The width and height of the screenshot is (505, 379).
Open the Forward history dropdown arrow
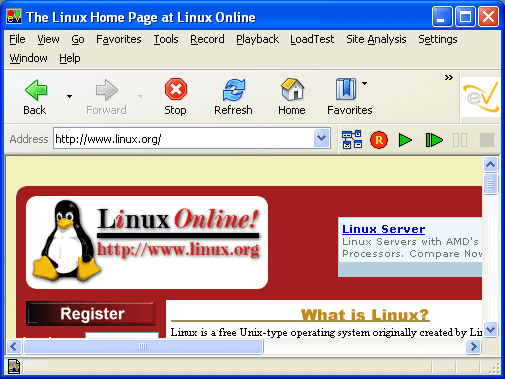(140, 96)
